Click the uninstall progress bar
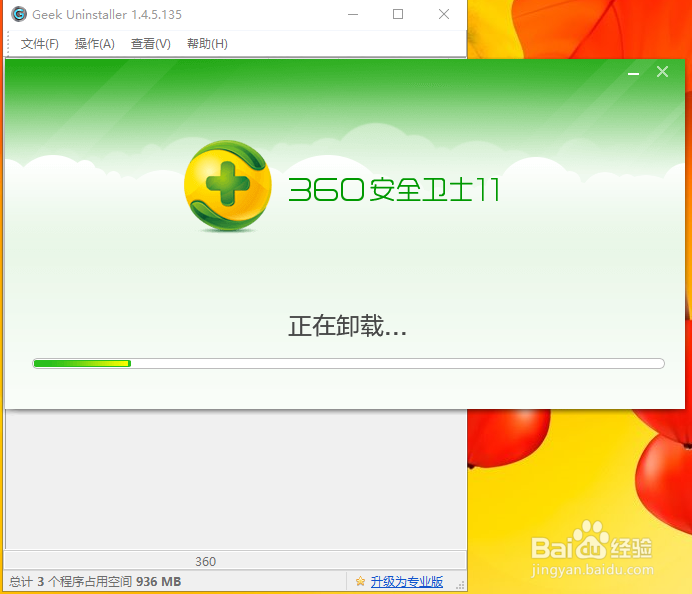This screenshot has height=594, width=692. tap(349, 363)
